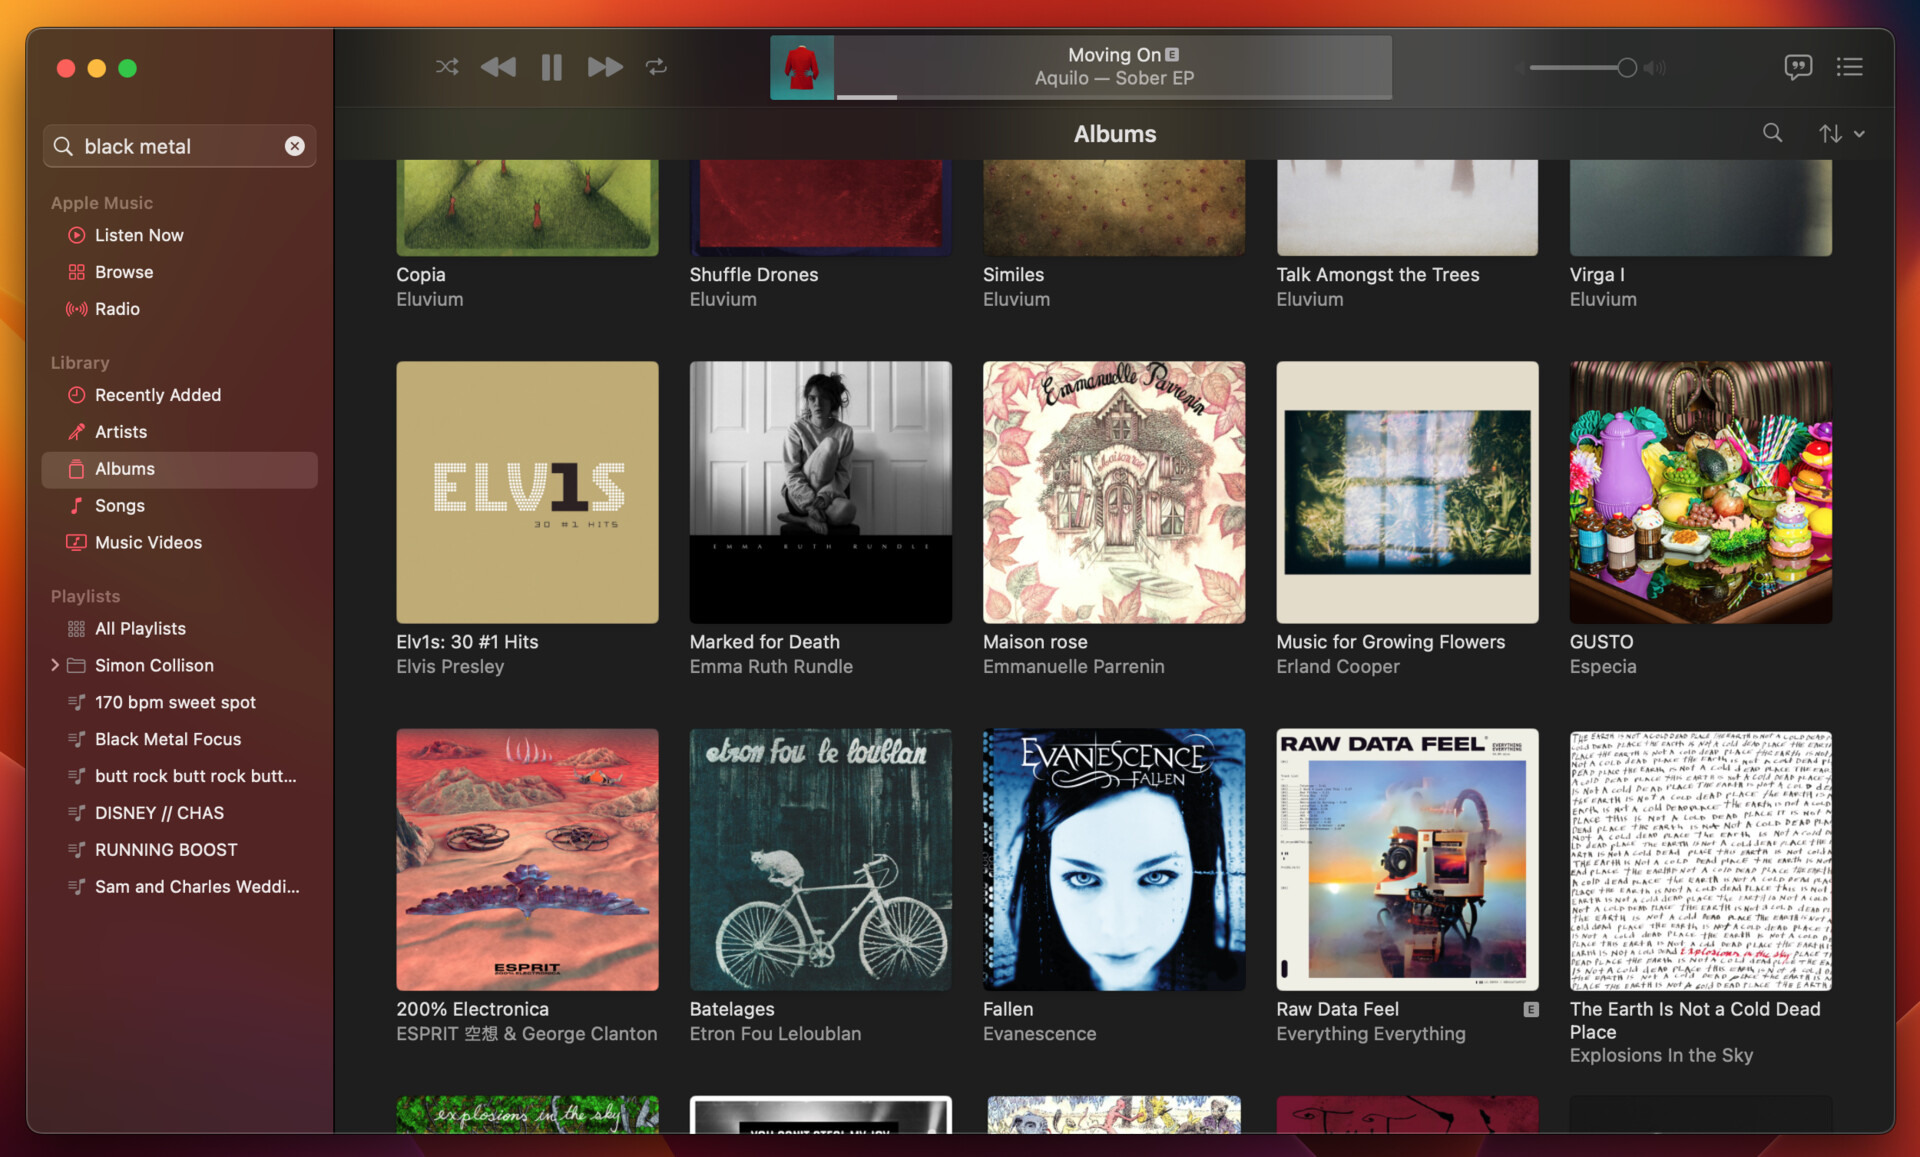Click the search input field

coord(178,145)
